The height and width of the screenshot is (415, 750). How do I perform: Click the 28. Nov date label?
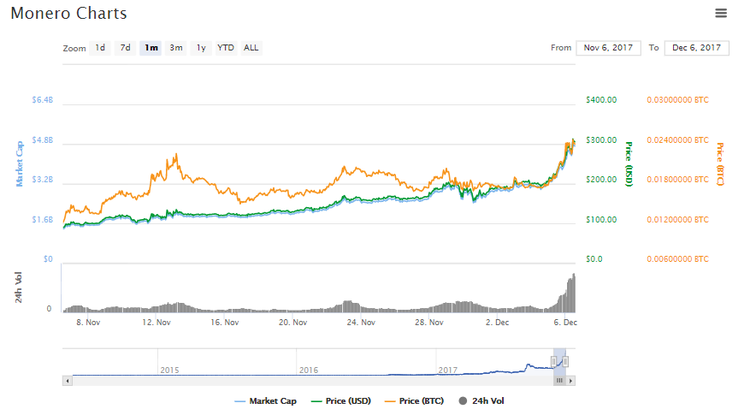pos(429,323)
